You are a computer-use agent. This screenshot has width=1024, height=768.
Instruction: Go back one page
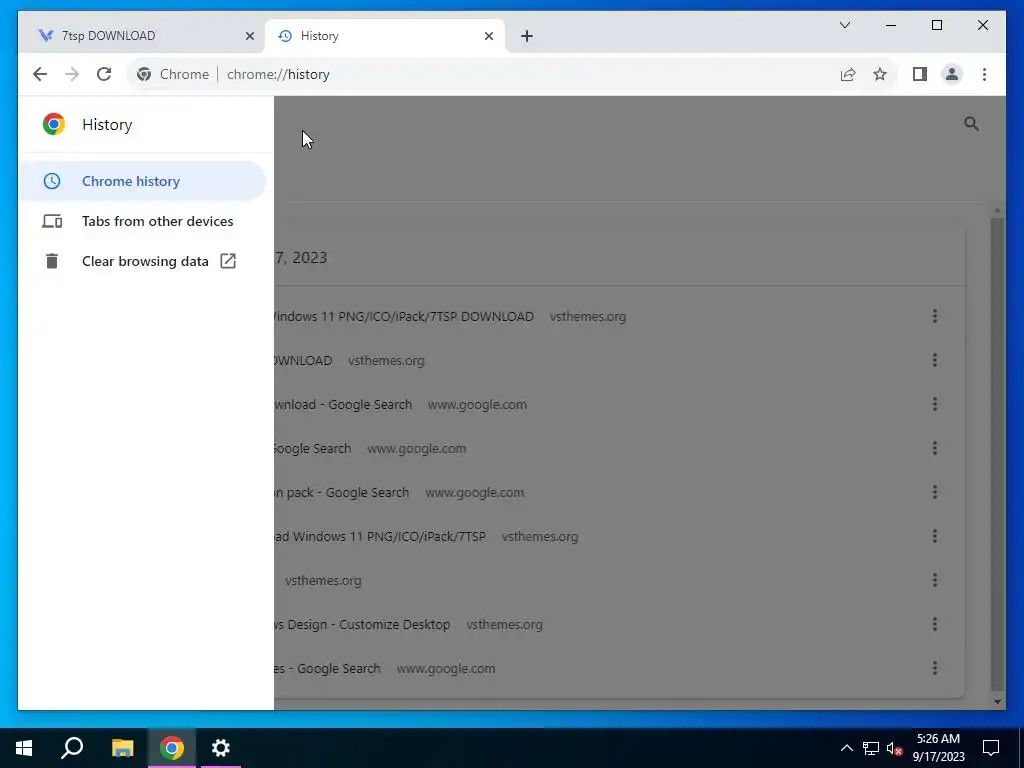[x=40, y=74]
